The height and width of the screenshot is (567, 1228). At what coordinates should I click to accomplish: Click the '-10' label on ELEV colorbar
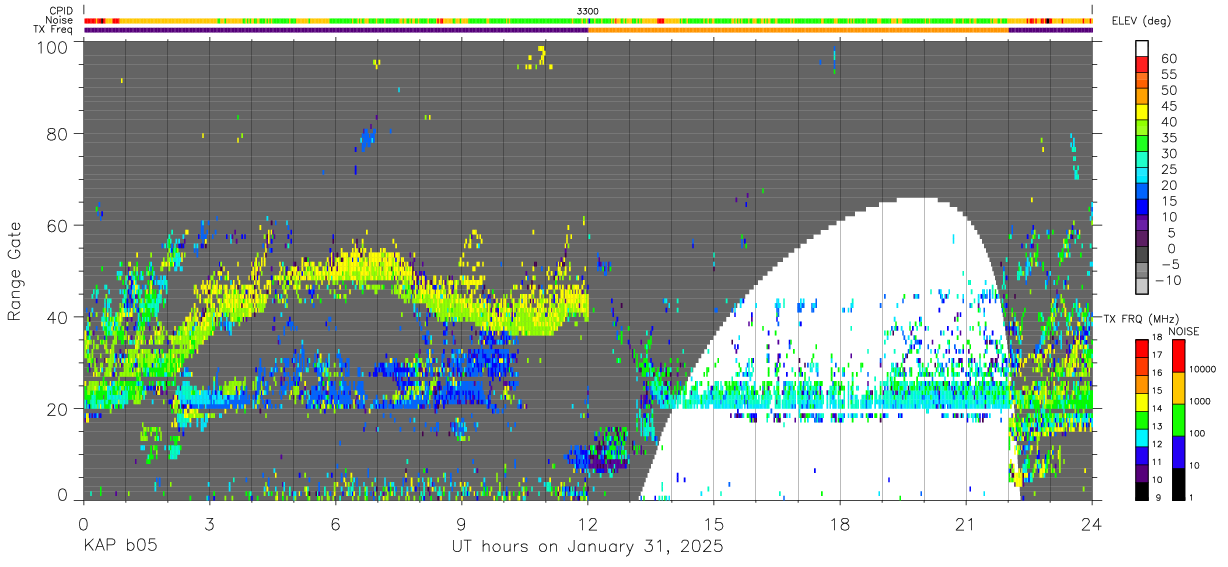1169,280
